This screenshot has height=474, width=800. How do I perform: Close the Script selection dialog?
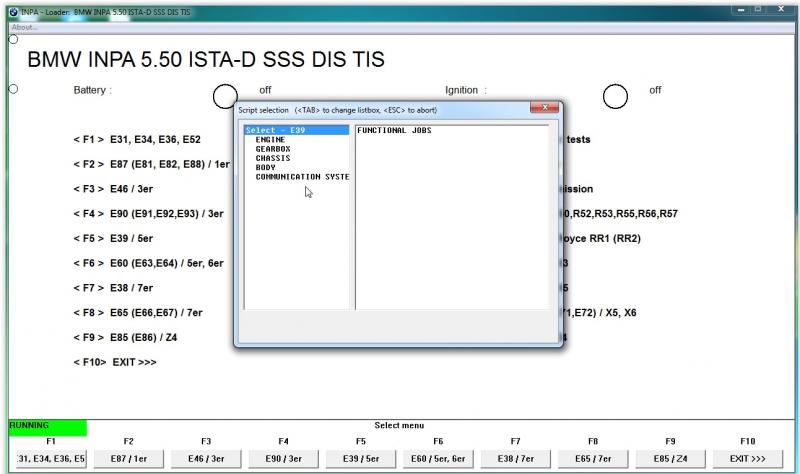click(544, 108)
